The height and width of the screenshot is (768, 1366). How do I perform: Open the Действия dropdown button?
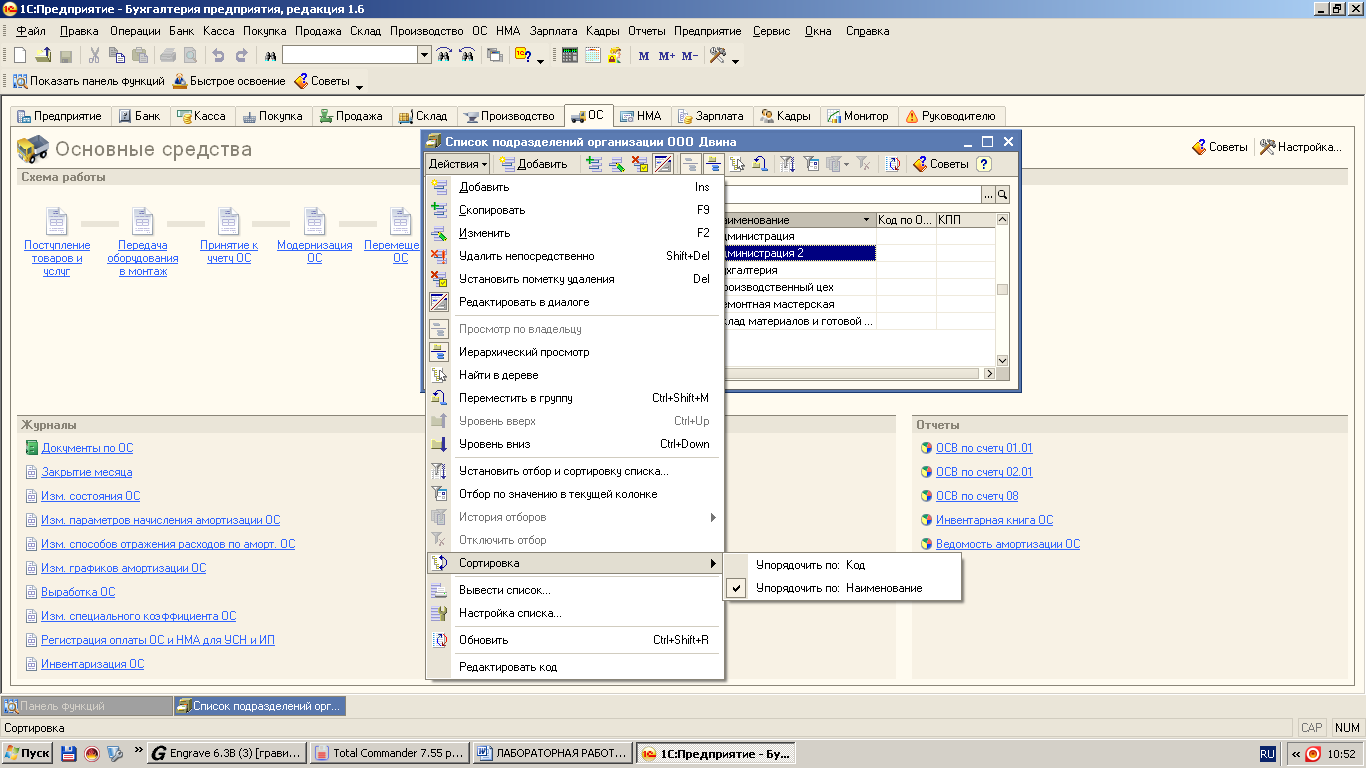click(x=458, y=164)
